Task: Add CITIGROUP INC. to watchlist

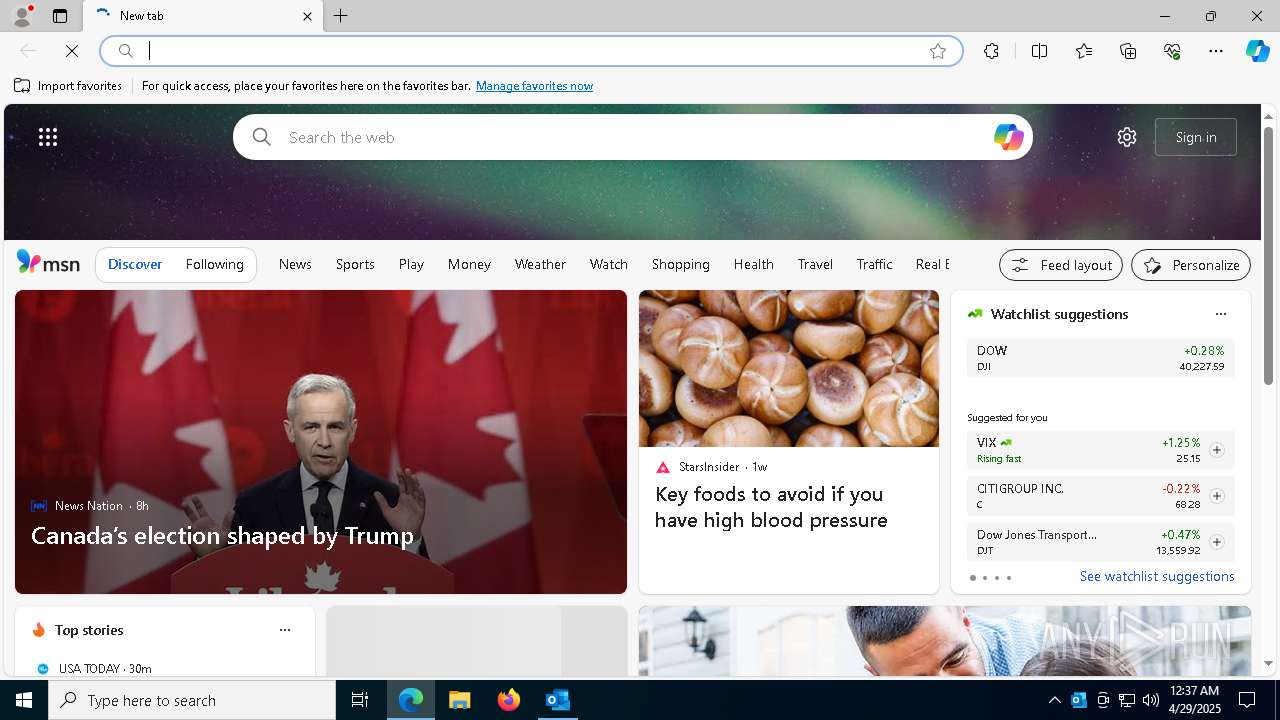Action: click(1217, 496)
